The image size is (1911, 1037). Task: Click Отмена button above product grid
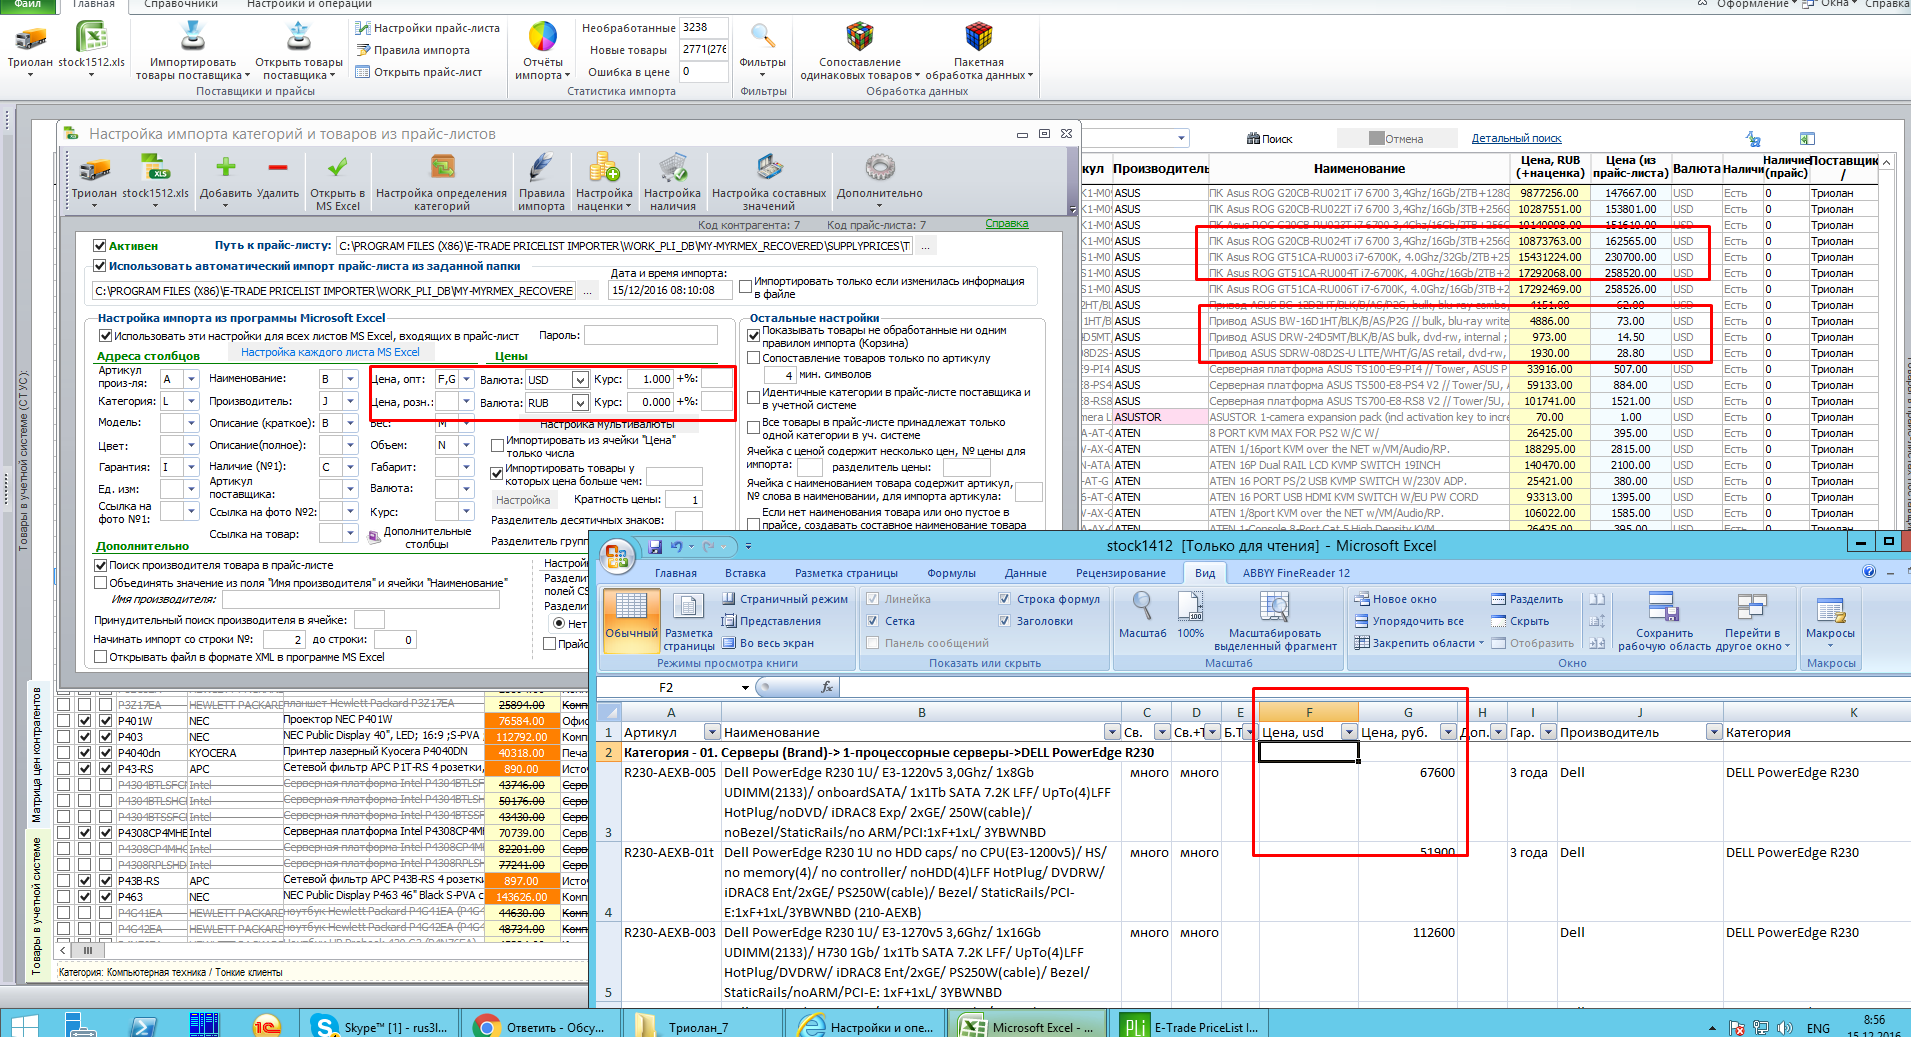pos(1396,139)
